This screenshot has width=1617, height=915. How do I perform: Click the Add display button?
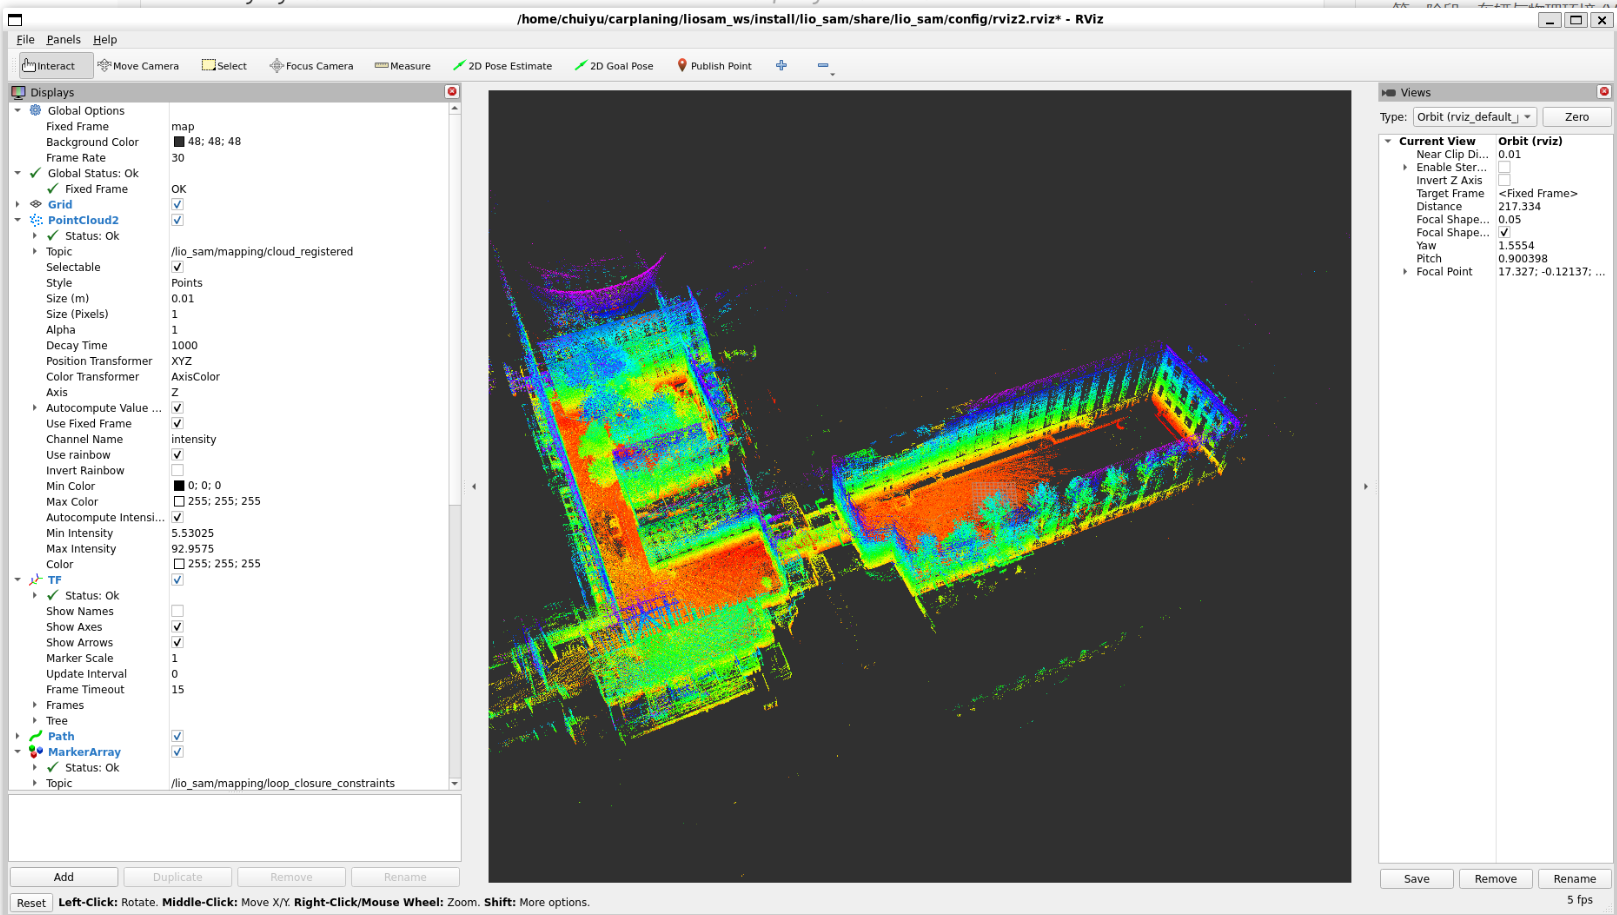coord(64,877)
